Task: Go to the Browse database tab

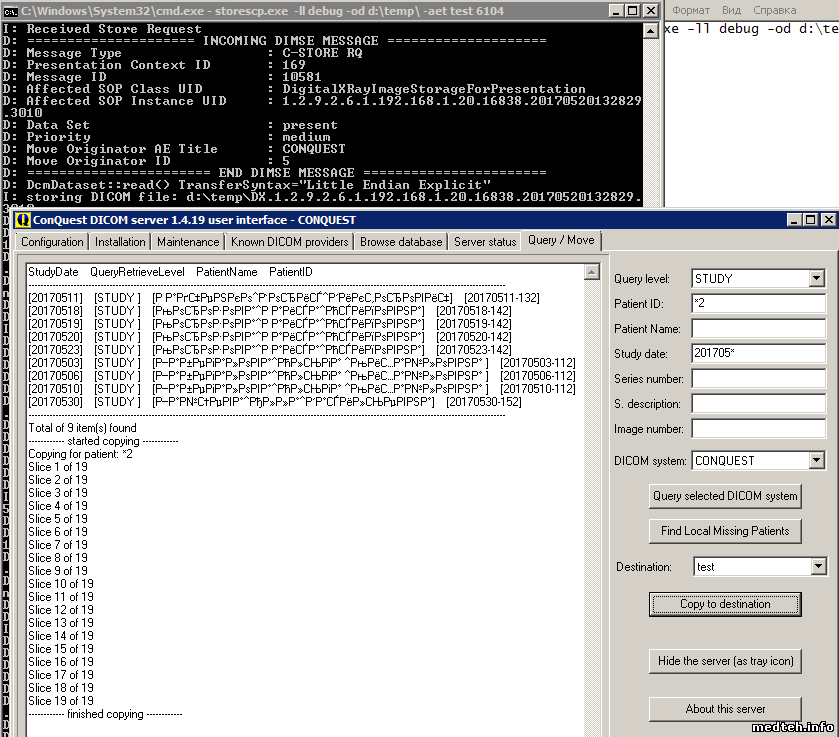Action: click(x=400, y=242)
